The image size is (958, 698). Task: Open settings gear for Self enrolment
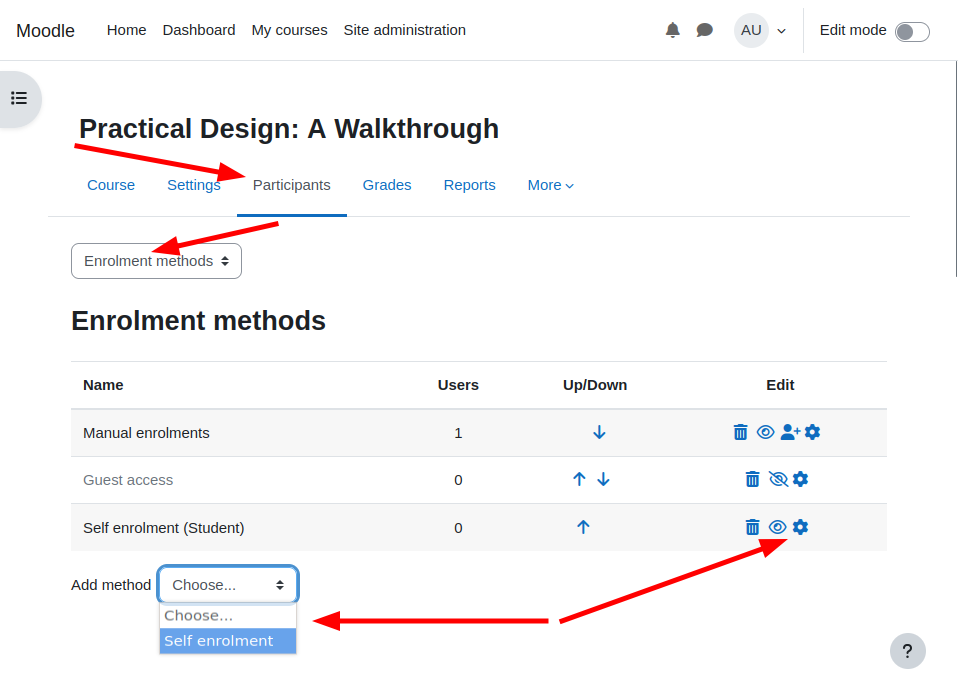[800, 527]
